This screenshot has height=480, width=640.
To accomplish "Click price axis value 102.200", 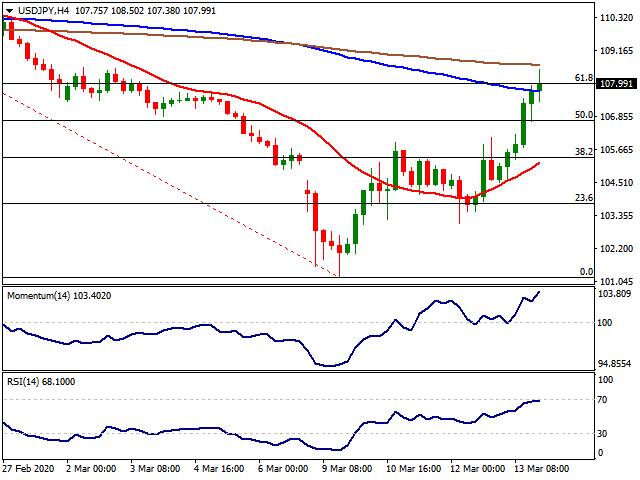I will point(616,249).
